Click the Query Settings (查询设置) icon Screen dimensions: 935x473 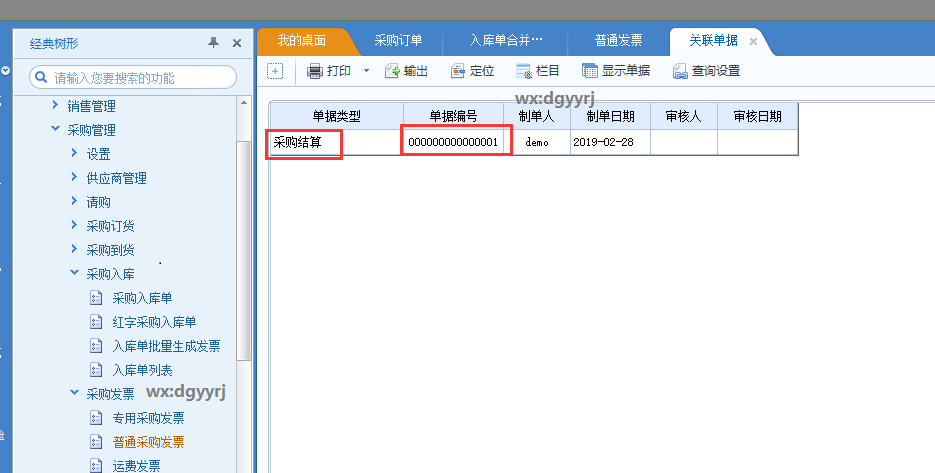pyautogui.click(x=680, y=71)
